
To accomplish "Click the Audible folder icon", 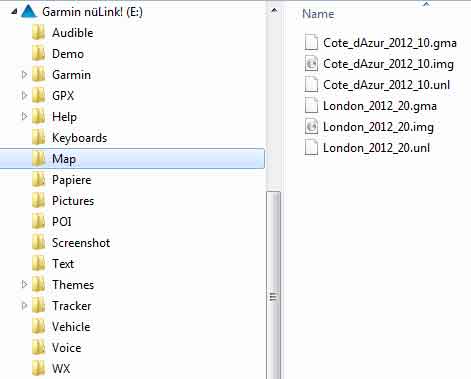I will click(38, 33).
